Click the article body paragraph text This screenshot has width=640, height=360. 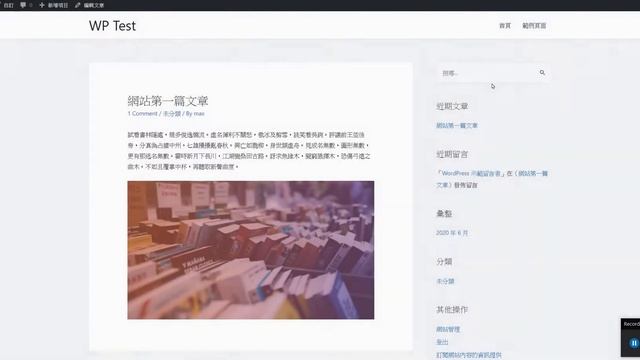tap(249, 151)
